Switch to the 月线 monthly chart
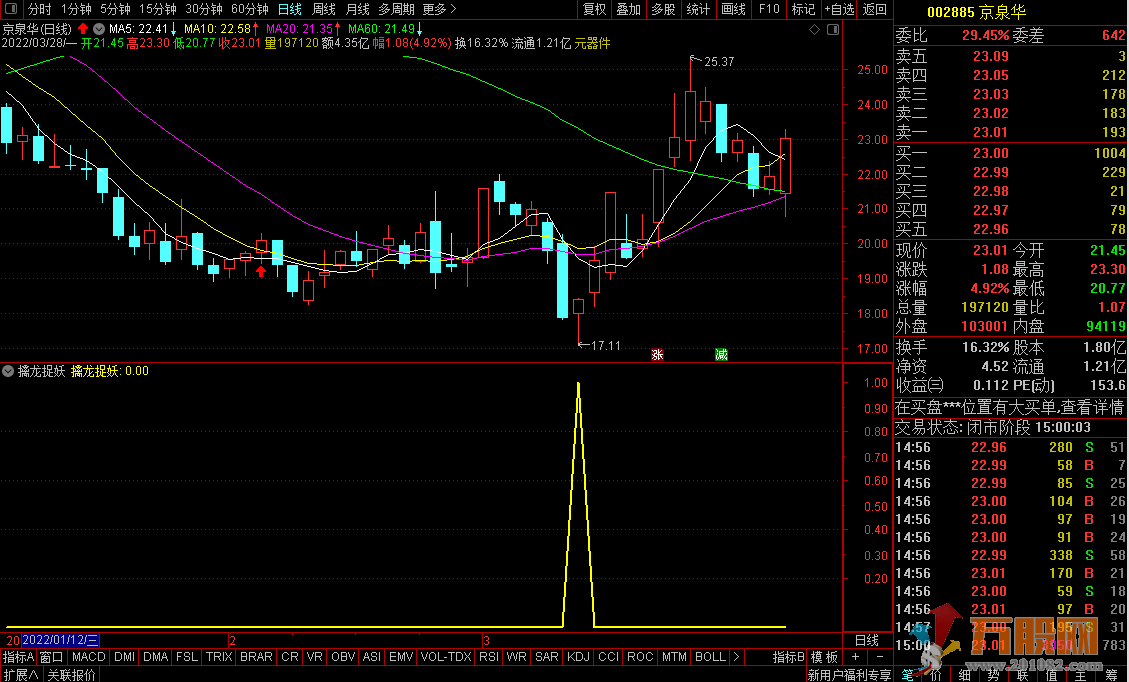Viewport: 1129px width, 682px height. coord(358,9)
